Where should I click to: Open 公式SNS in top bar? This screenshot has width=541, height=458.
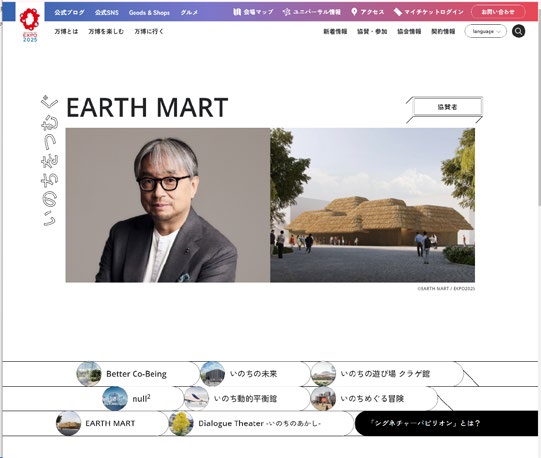click(107, 12)
